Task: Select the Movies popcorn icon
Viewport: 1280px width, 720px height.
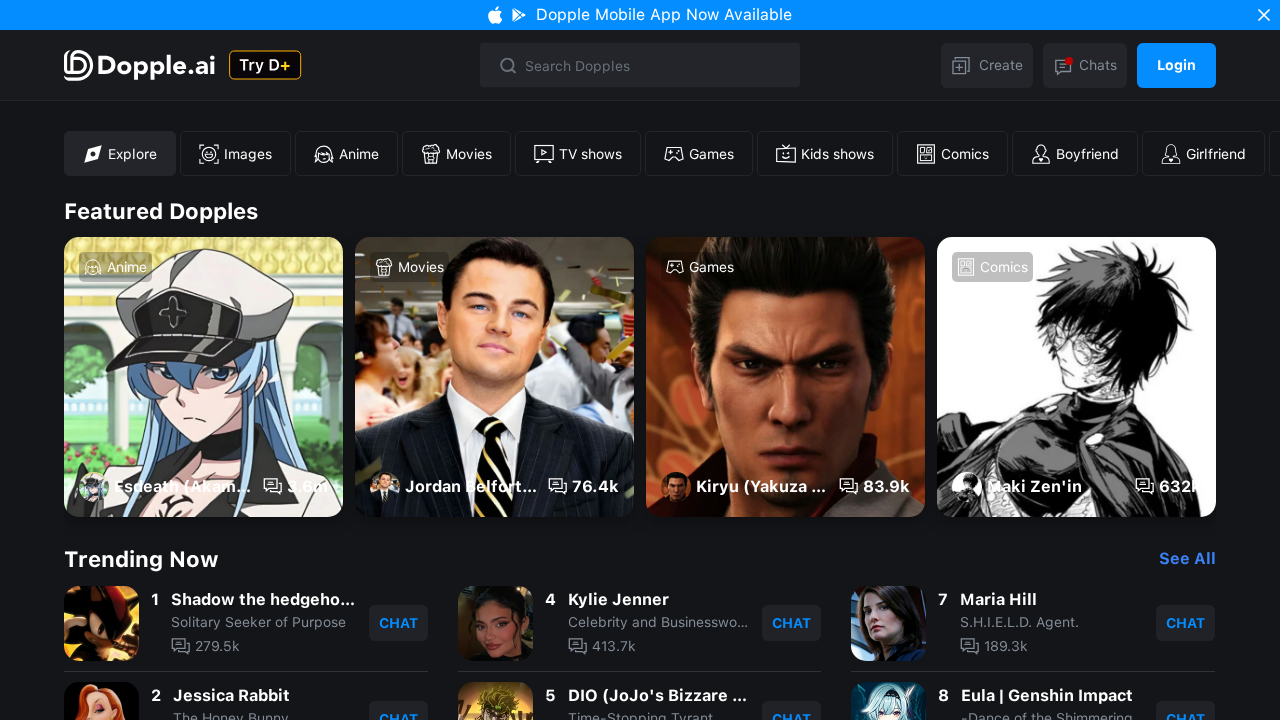Action: [x=430, y=154]
